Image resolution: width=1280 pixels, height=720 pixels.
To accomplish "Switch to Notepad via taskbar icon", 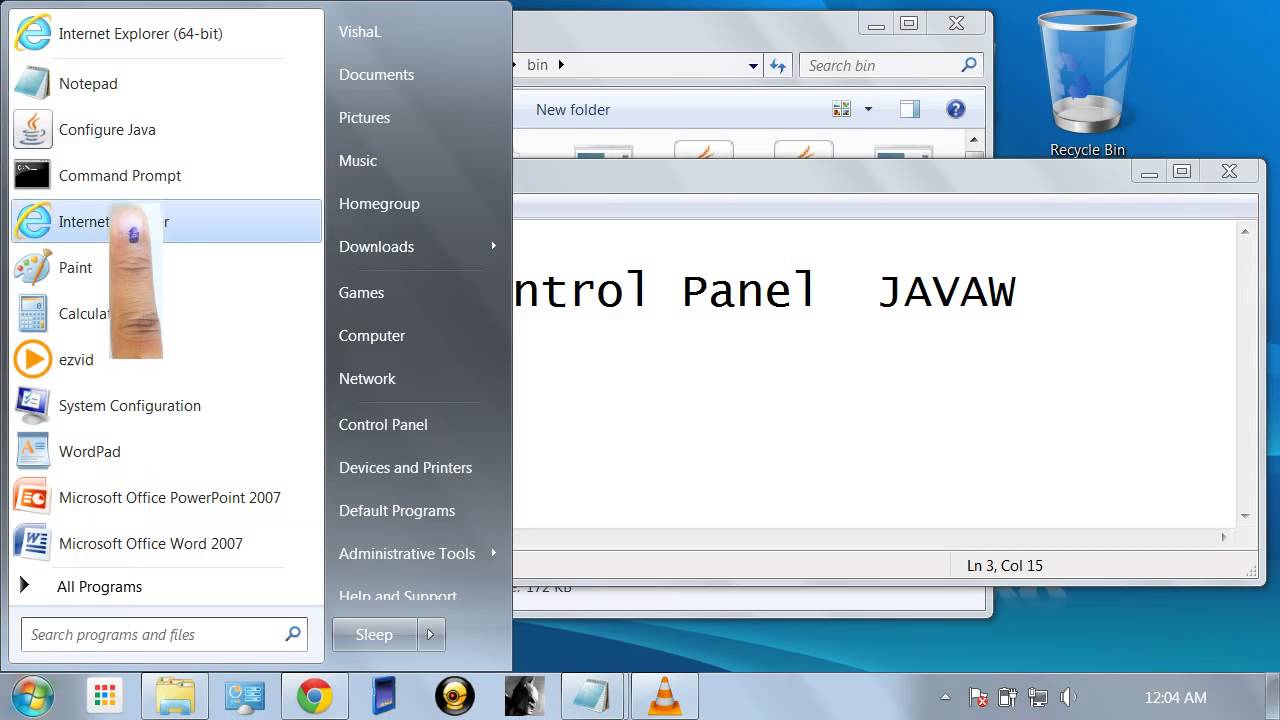I will click(592, 695).
